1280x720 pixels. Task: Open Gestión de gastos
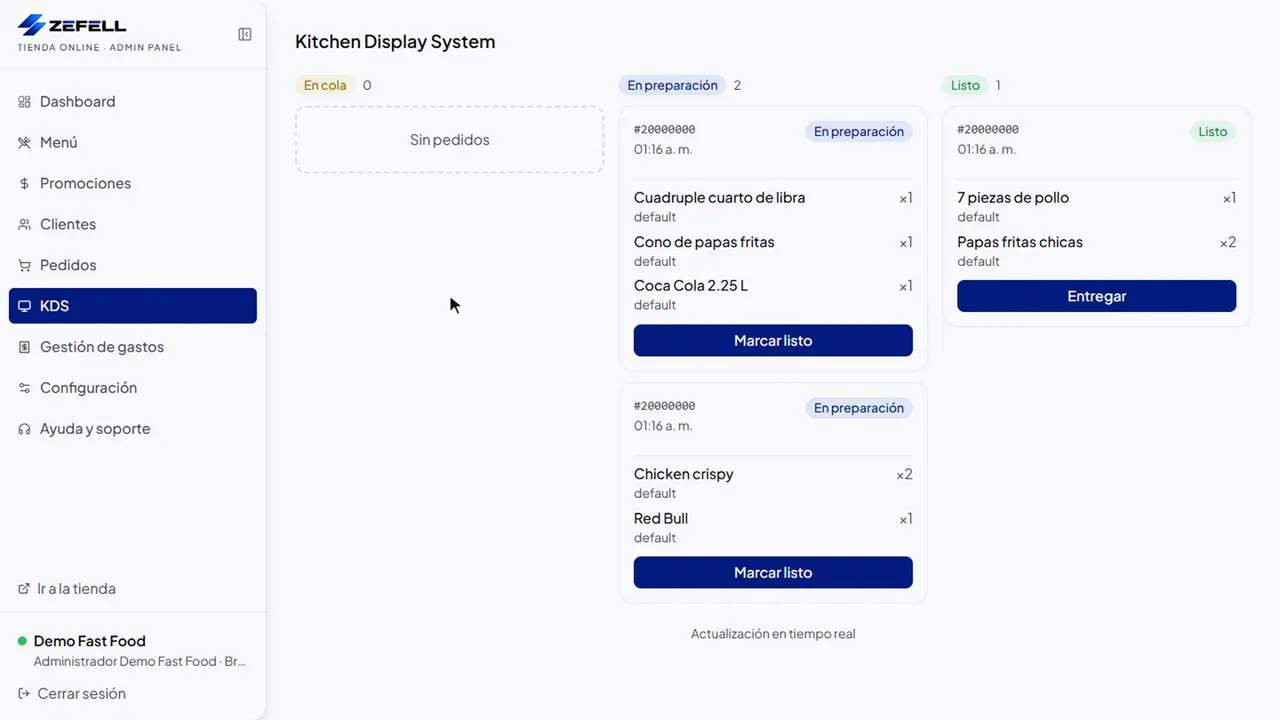click(x=133, y=347)
